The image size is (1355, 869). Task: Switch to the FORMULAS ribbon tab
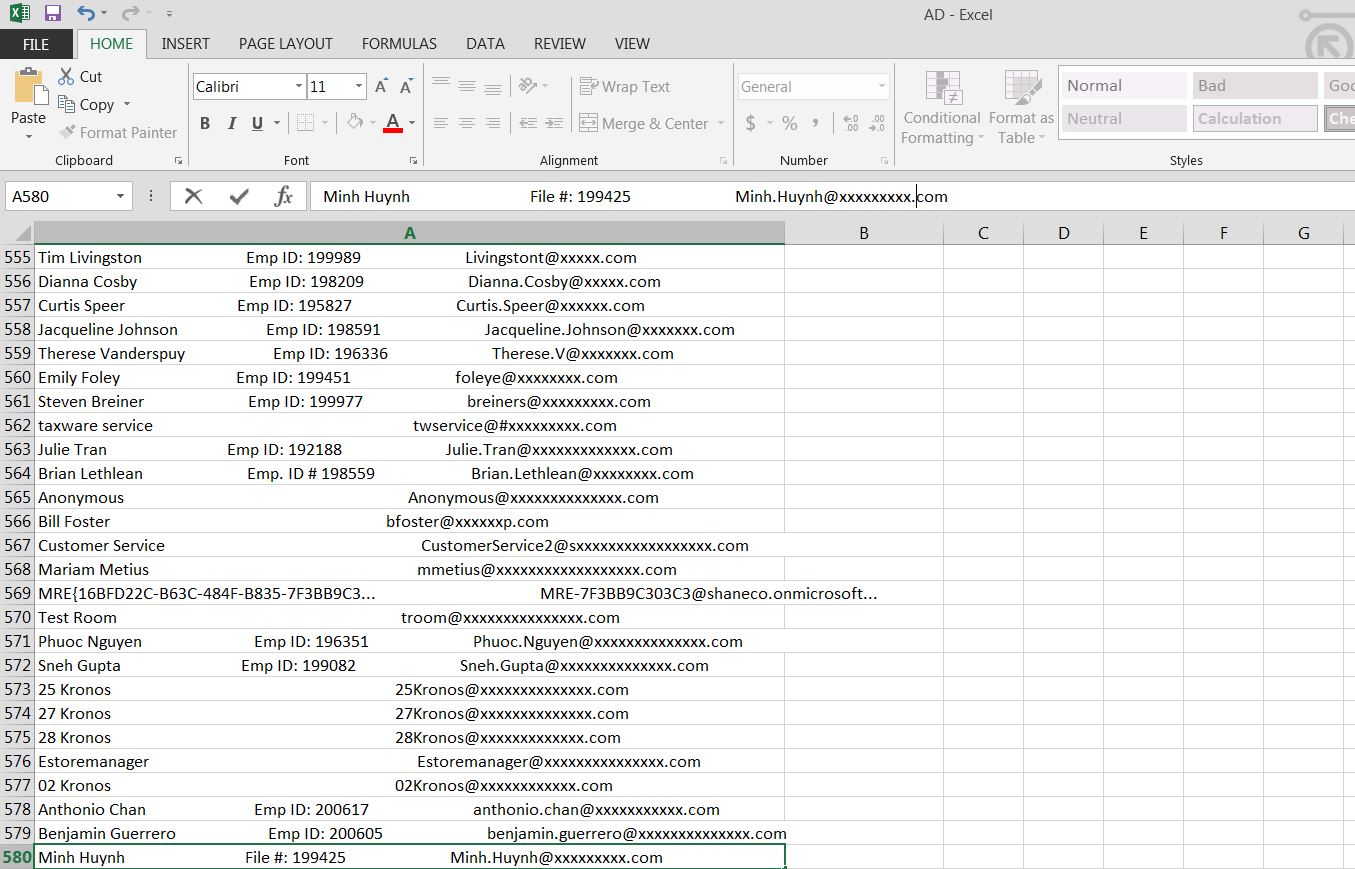click(398, 44)
